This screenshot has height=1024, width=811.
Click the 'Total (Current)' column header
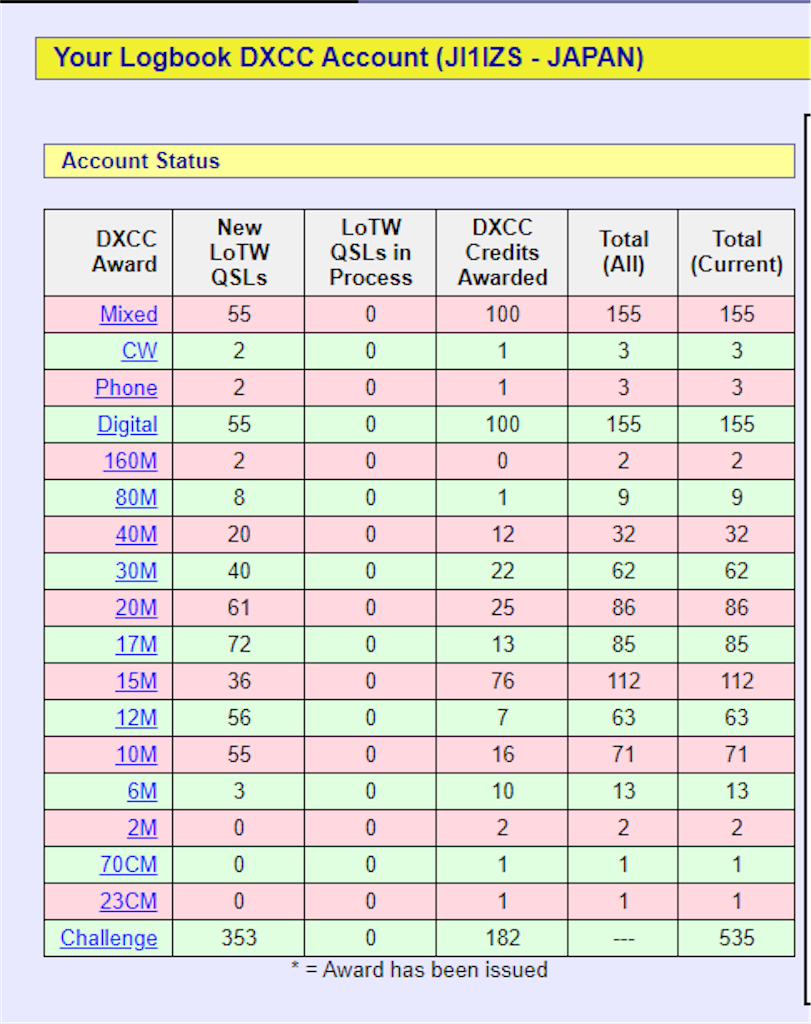pyautogui.click(x=737, y=252)
